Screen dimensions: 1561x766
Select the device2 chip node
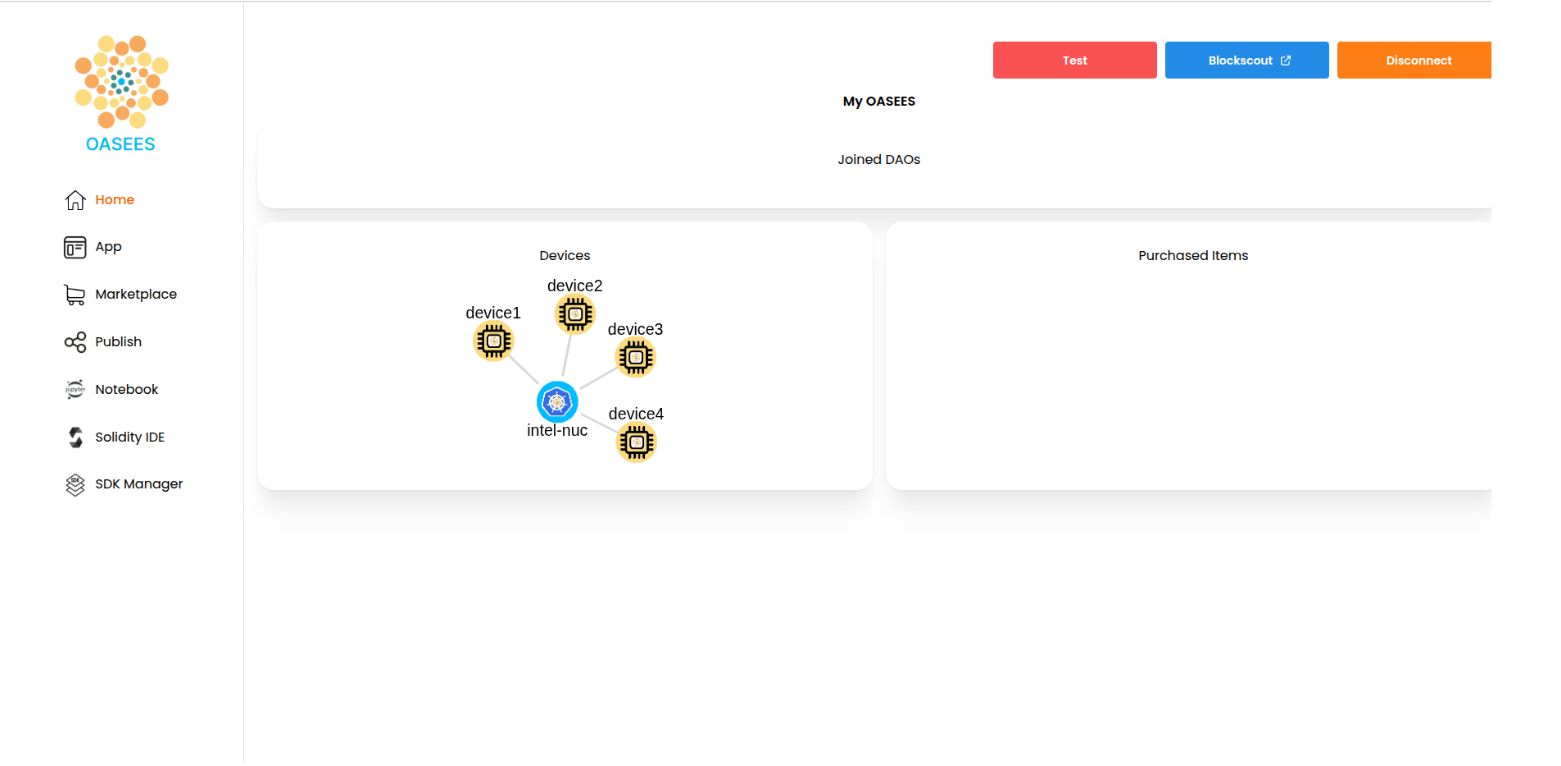[575, 314]
